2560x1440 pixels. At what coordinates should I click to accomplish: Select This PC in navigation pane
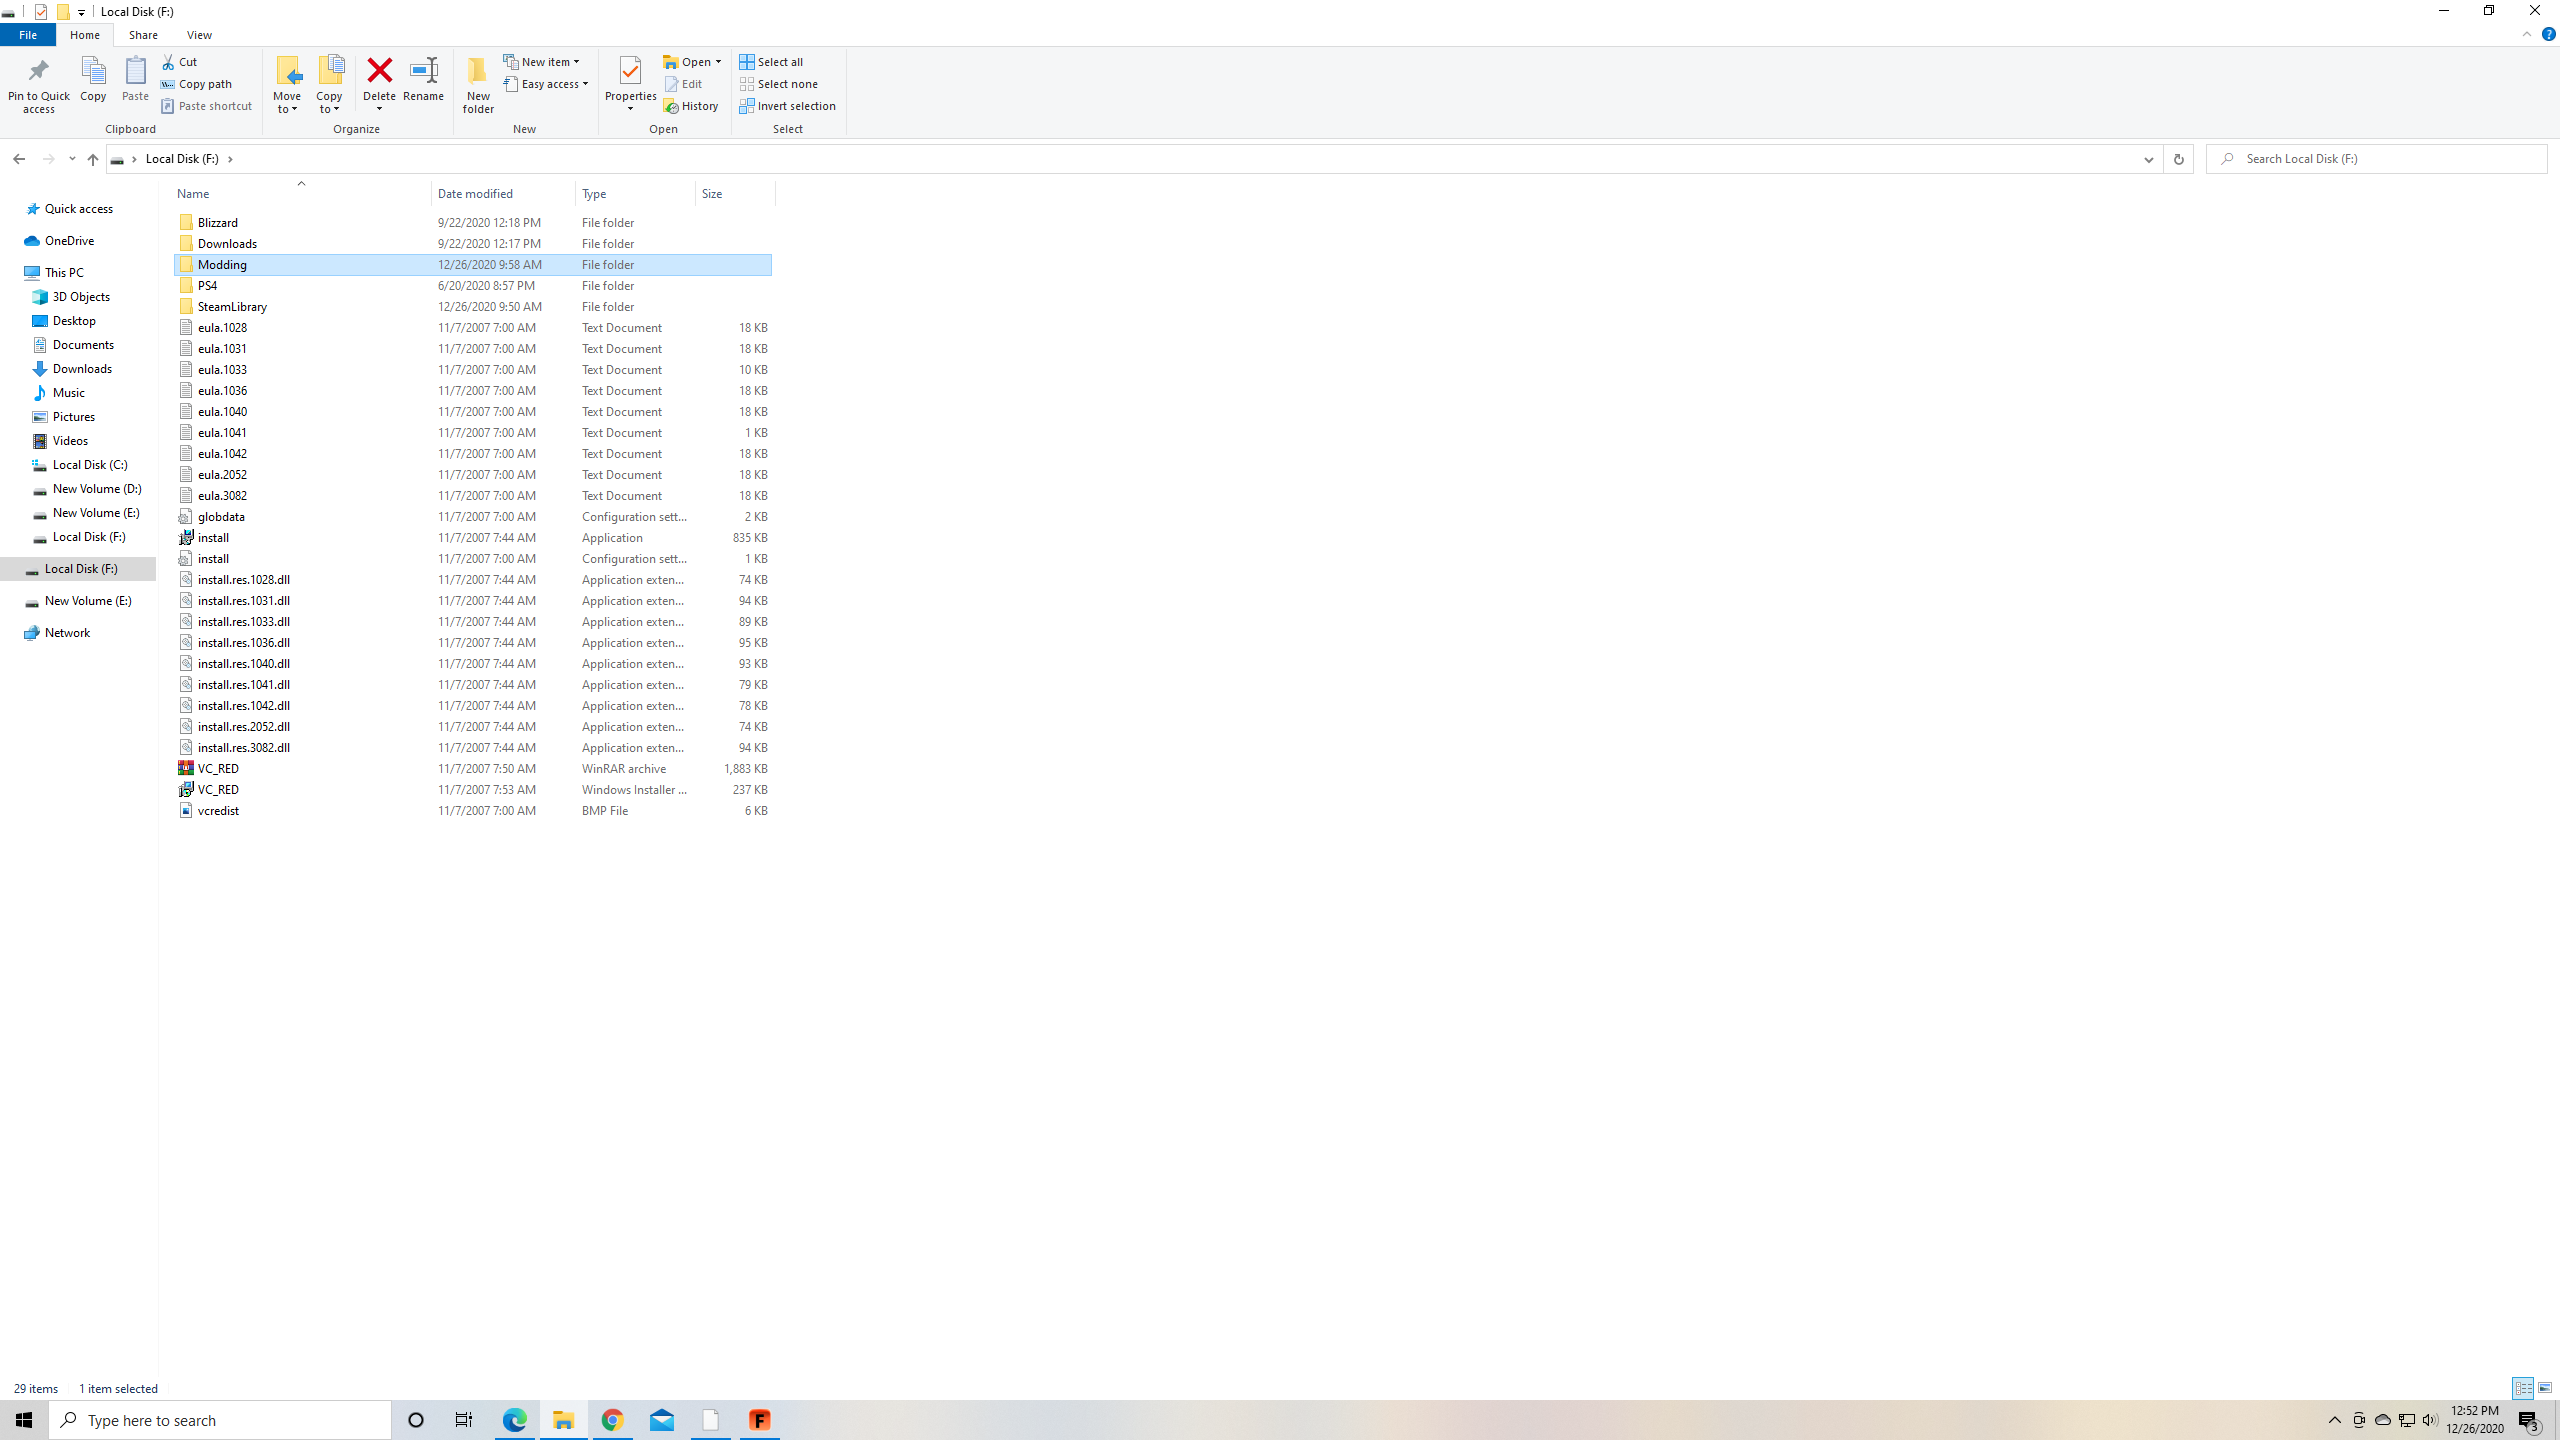[x=64, y=273]
